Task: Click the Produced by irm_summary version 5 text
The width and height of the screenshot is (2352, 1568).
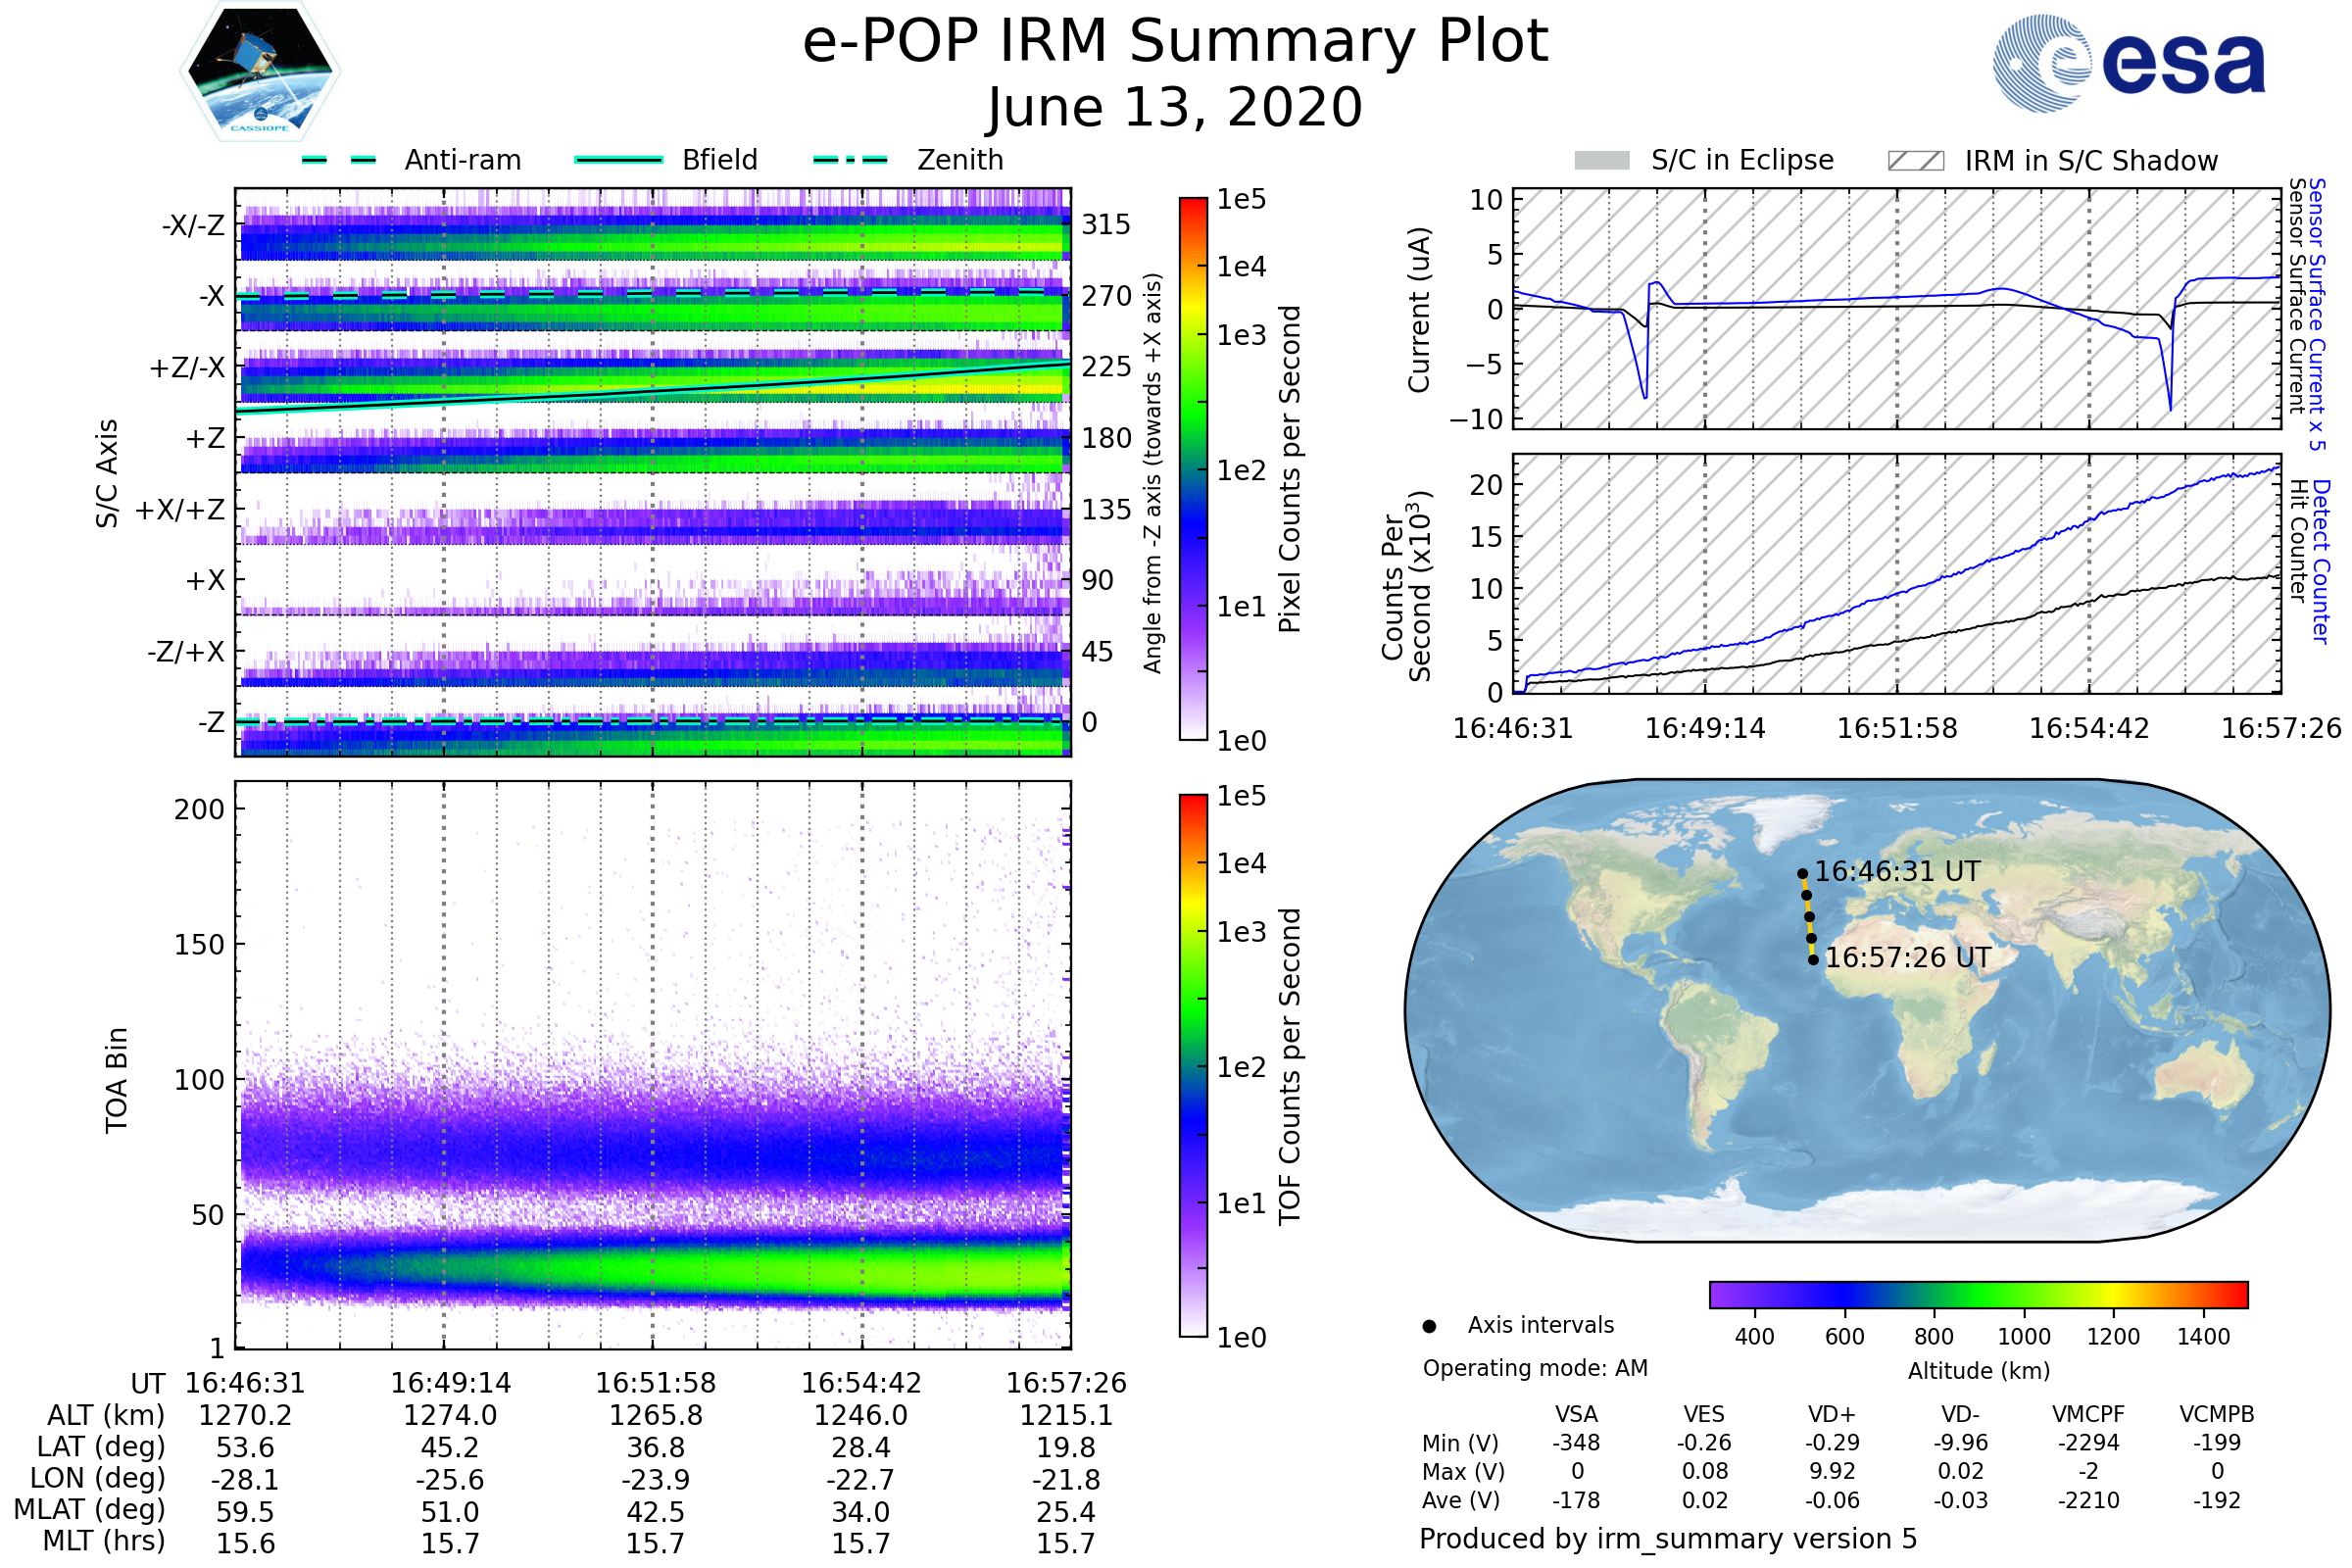Action: pos(1668,1539)
